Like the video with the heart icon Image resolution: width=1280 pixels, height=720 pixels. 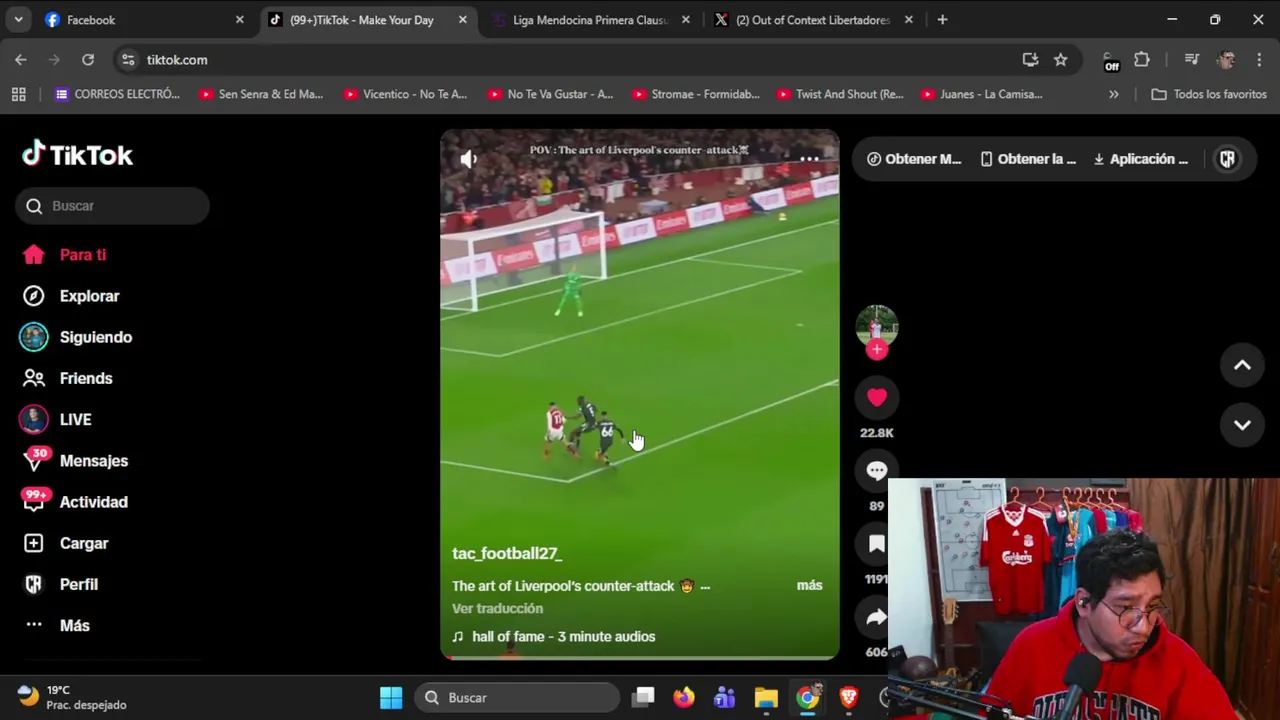point(877,398)
